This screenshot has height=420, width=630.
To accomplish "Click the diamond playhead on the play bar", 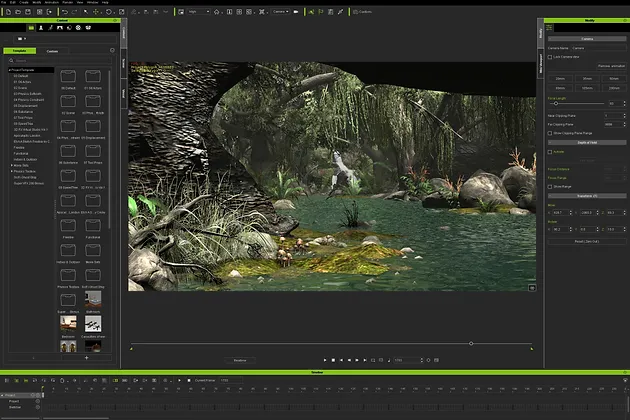I will point(471,344).
